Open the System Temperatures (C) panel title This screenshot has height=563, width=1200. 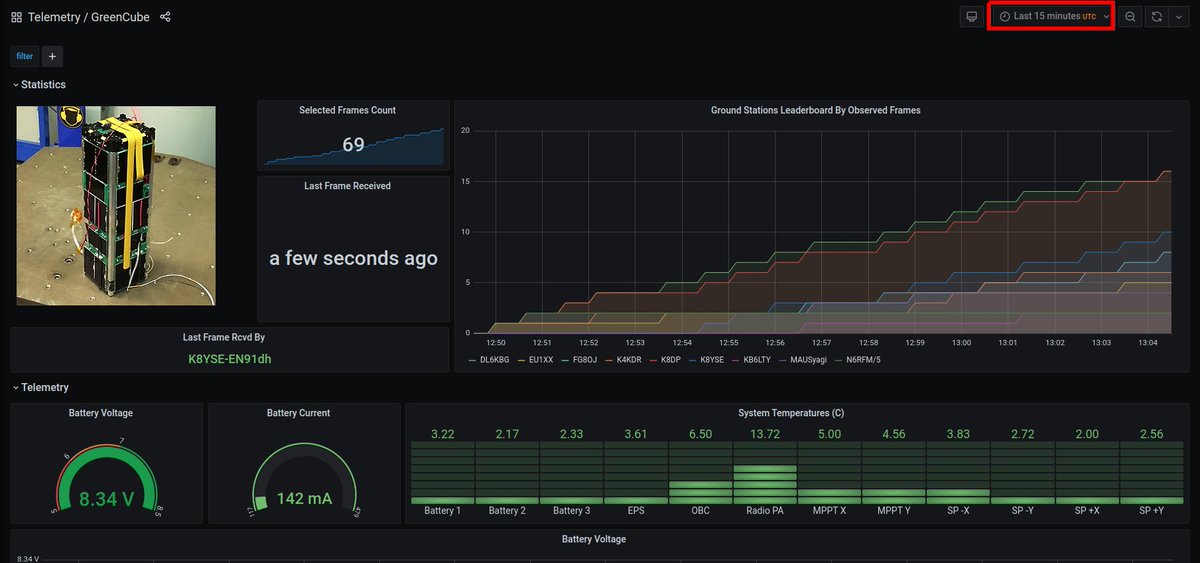coord(791,413)
